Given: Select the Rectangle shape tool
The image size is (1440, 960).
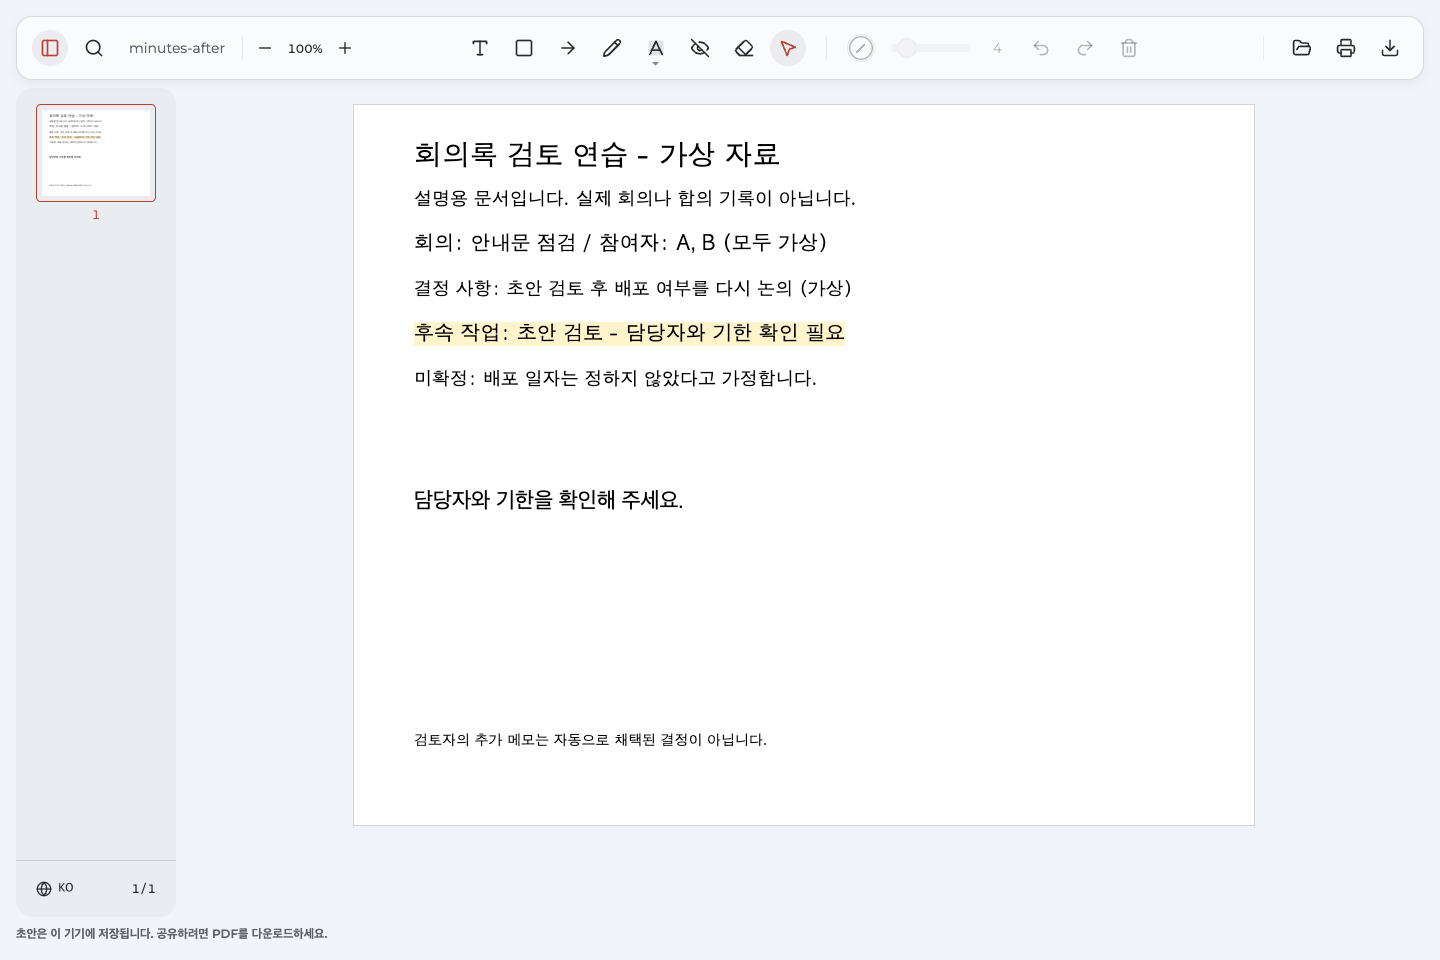Looking at the screenshot, I should point(524,48).
